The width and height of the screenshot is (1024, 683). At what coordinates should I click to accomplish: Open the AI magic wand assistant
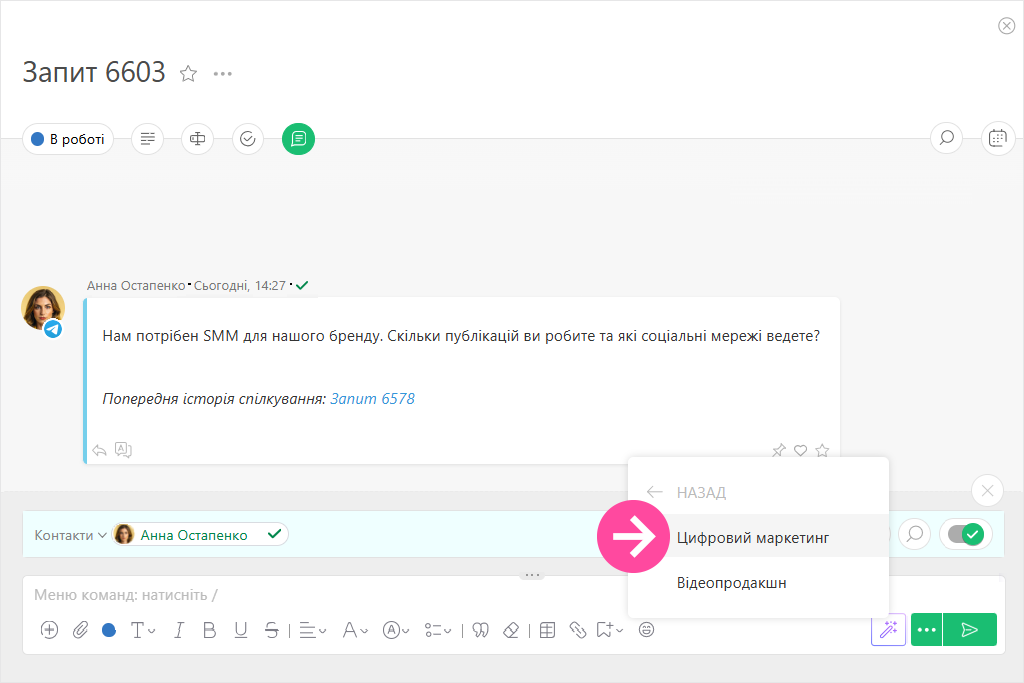(888, 630)
